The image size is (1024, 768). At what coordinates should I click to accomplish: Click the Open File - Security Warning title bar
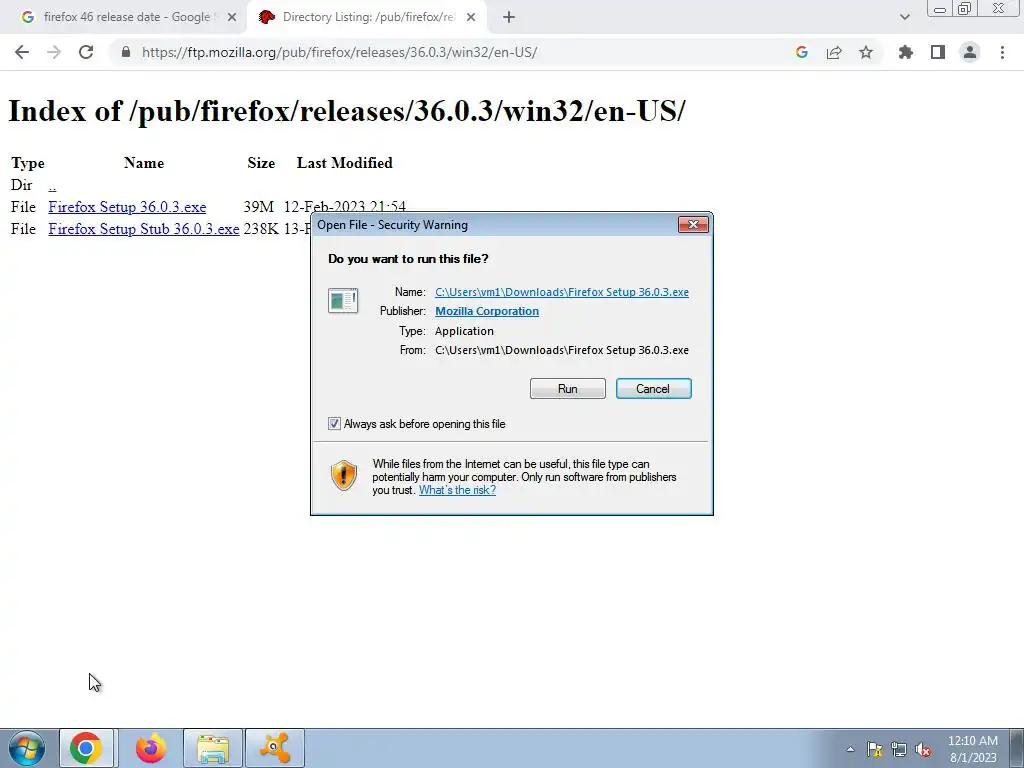point(493,225)
